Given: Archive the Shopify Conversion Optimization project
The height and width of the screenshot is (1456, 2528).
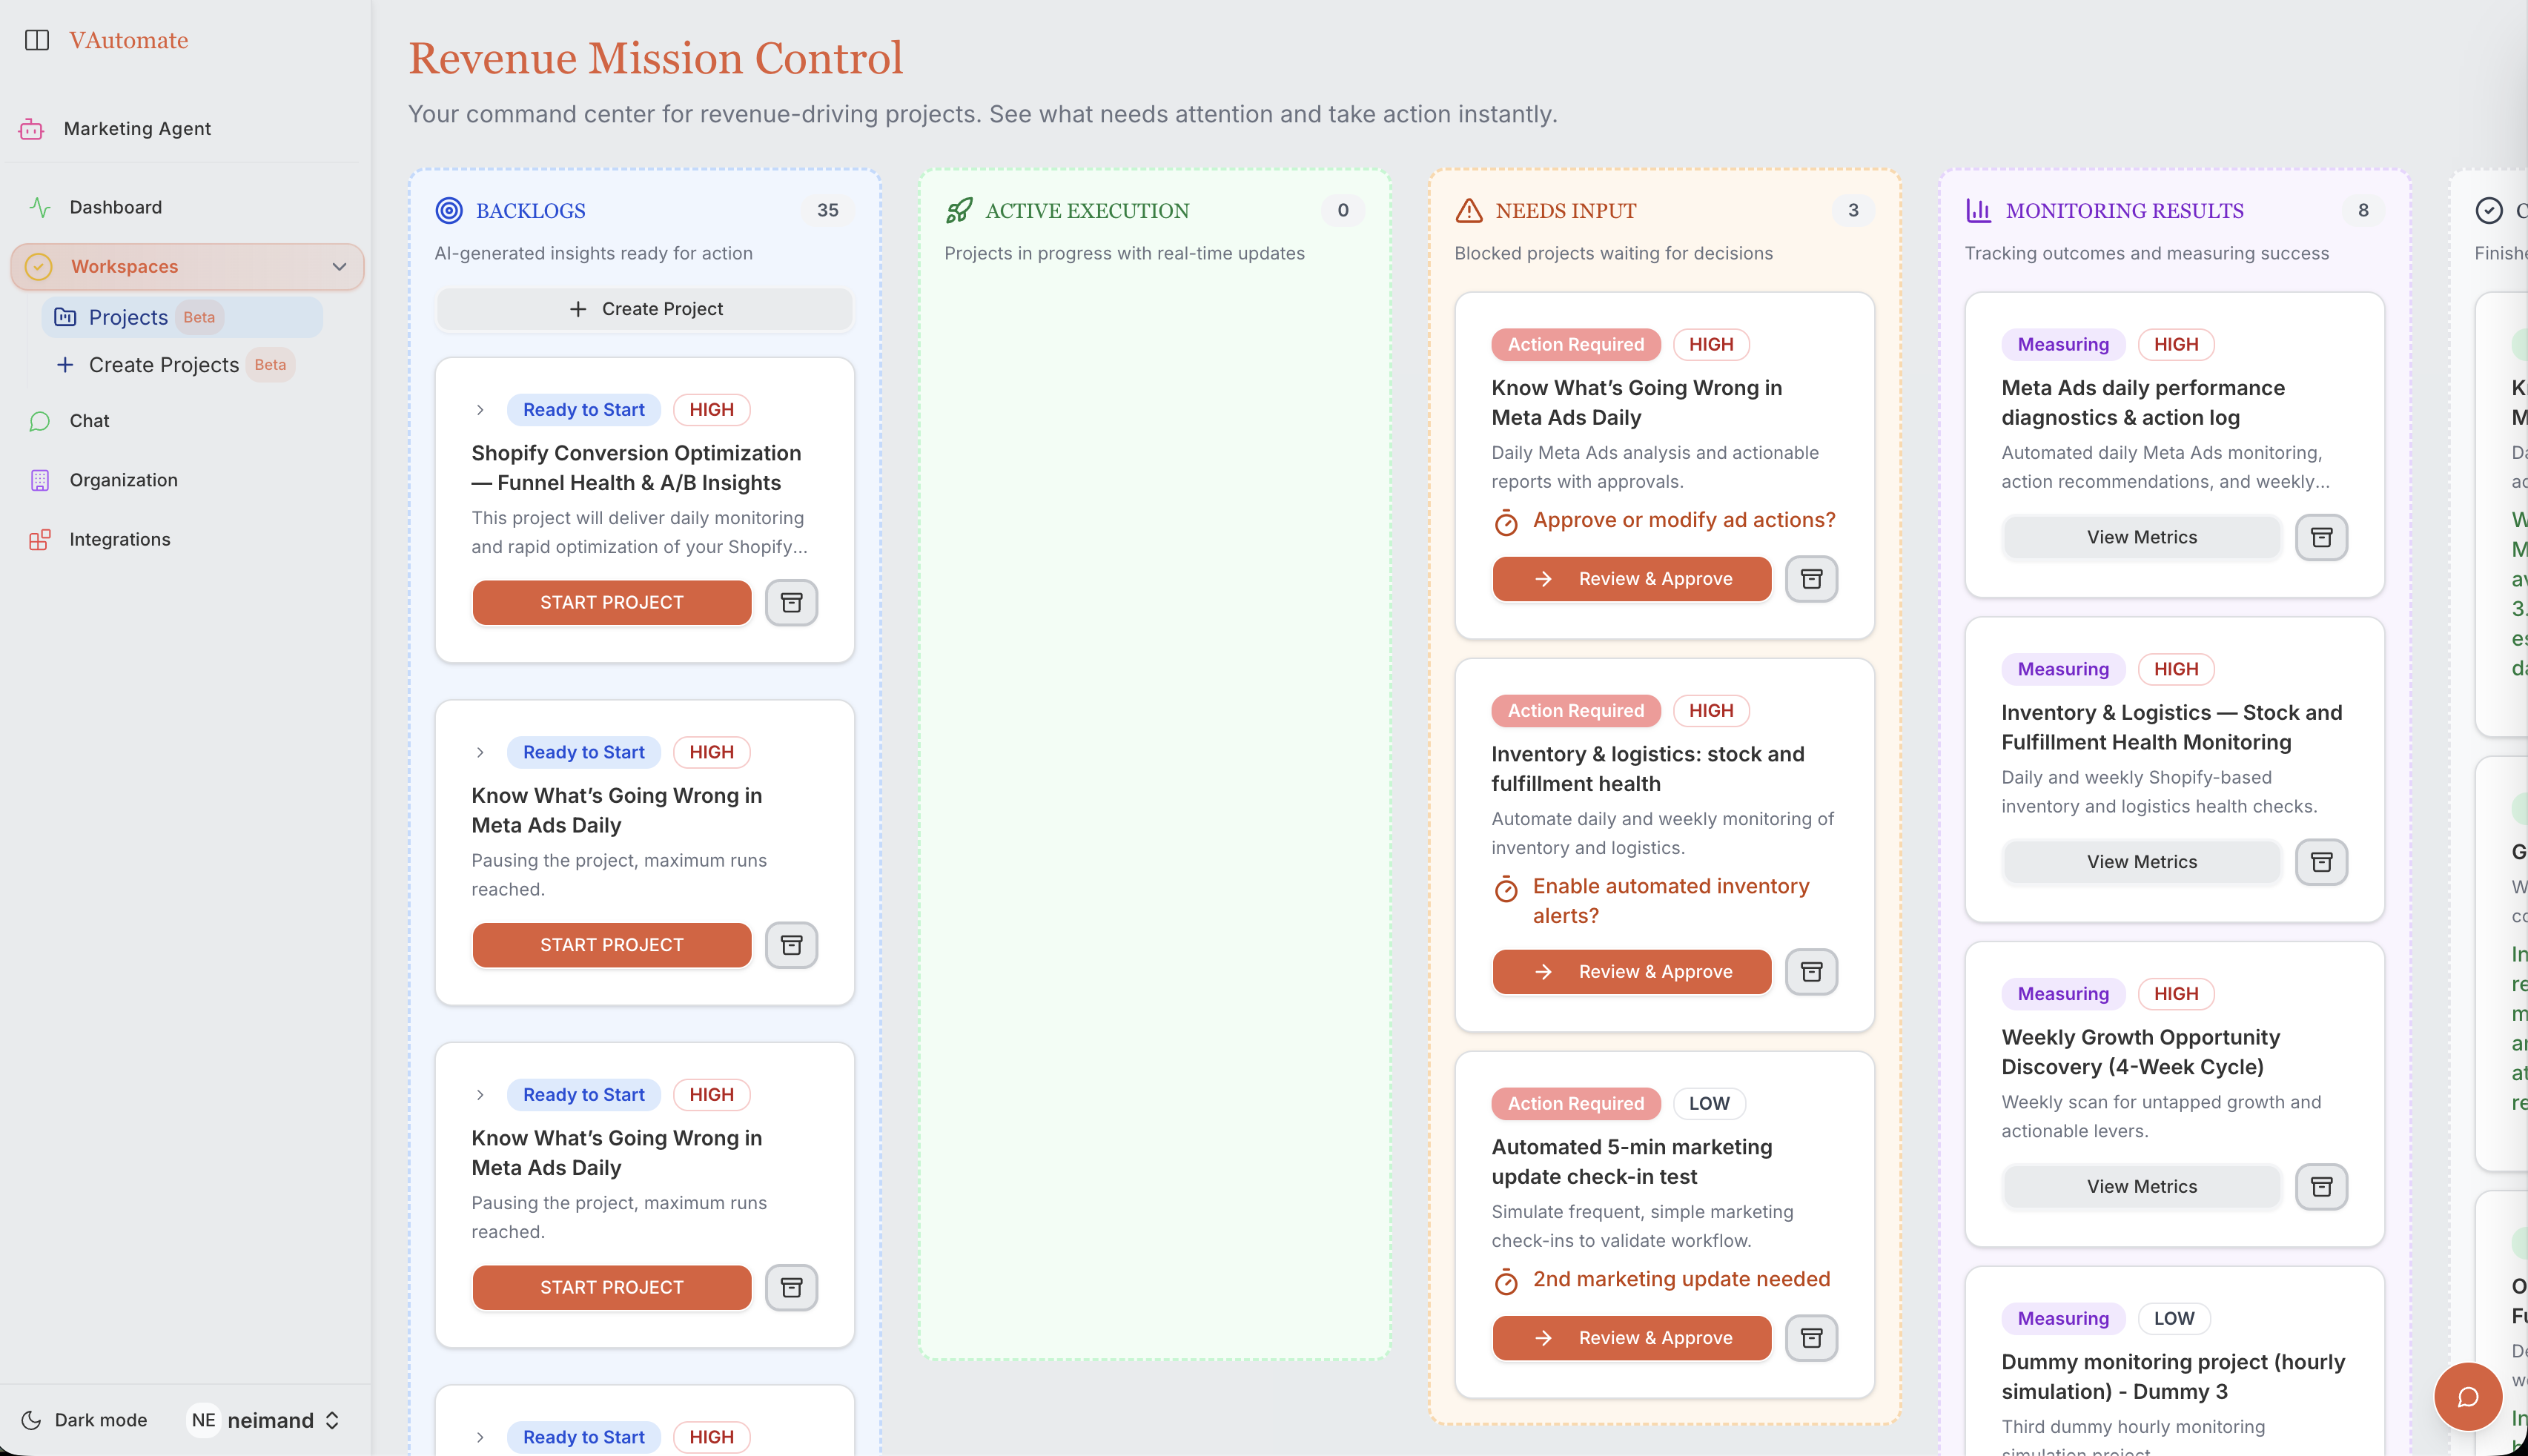Looking at the screenshot, I should pos(791,602).
